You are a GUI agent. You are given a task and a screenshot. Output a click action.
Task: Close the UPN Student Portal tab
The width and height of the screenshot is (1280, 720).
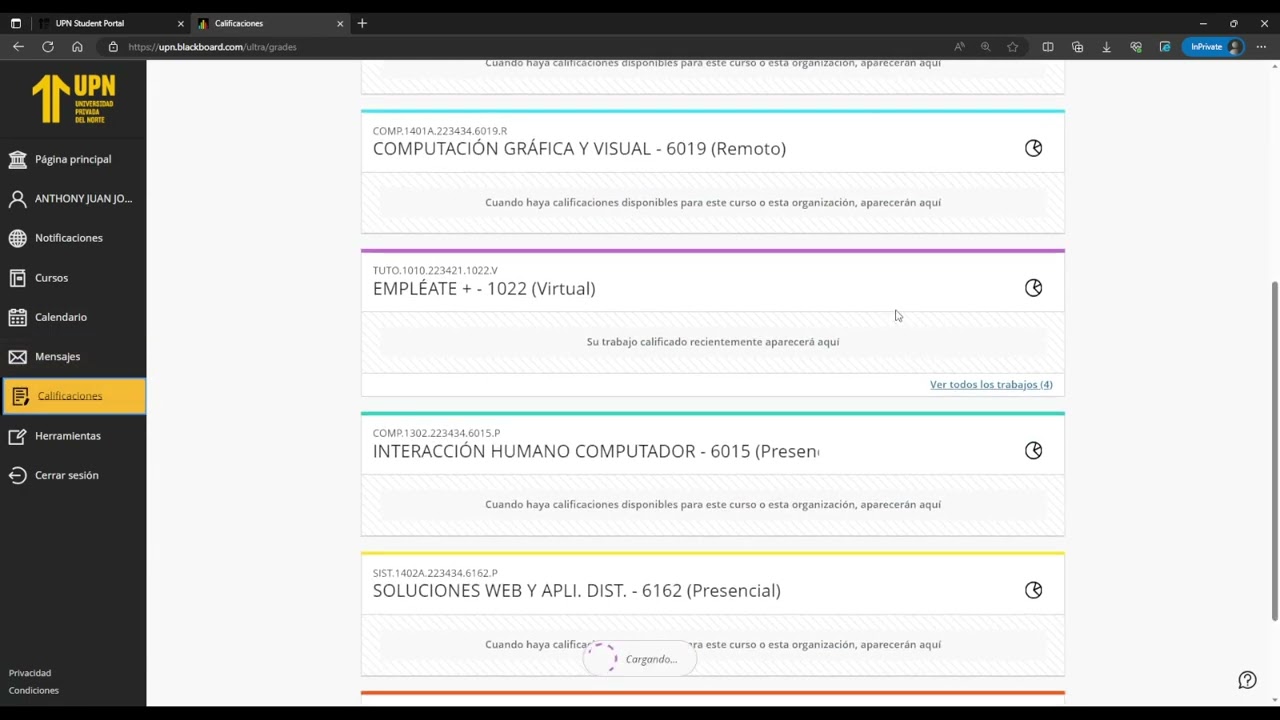click(x=180, y=23)
